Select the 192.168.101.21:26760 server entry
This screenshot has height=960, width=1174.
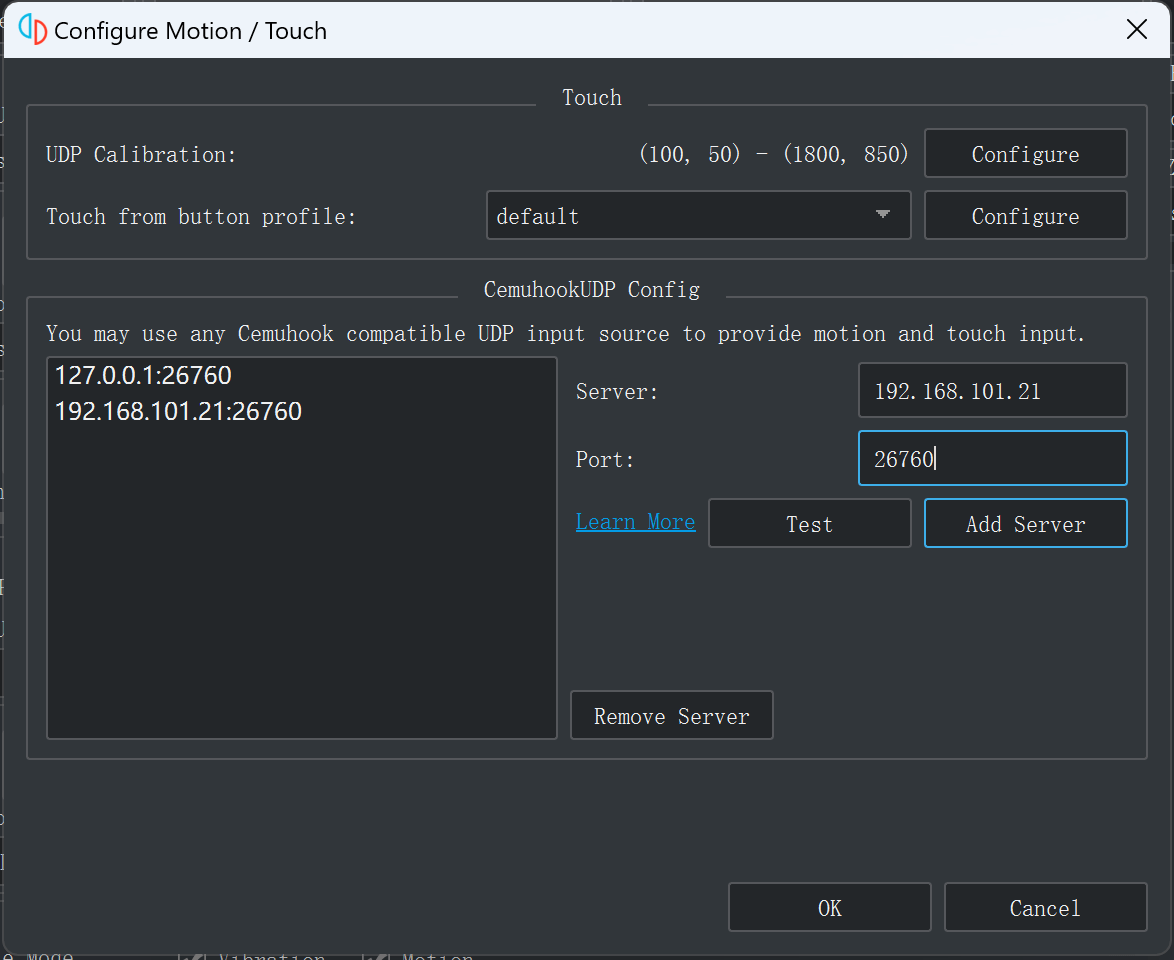click(178, 411)
